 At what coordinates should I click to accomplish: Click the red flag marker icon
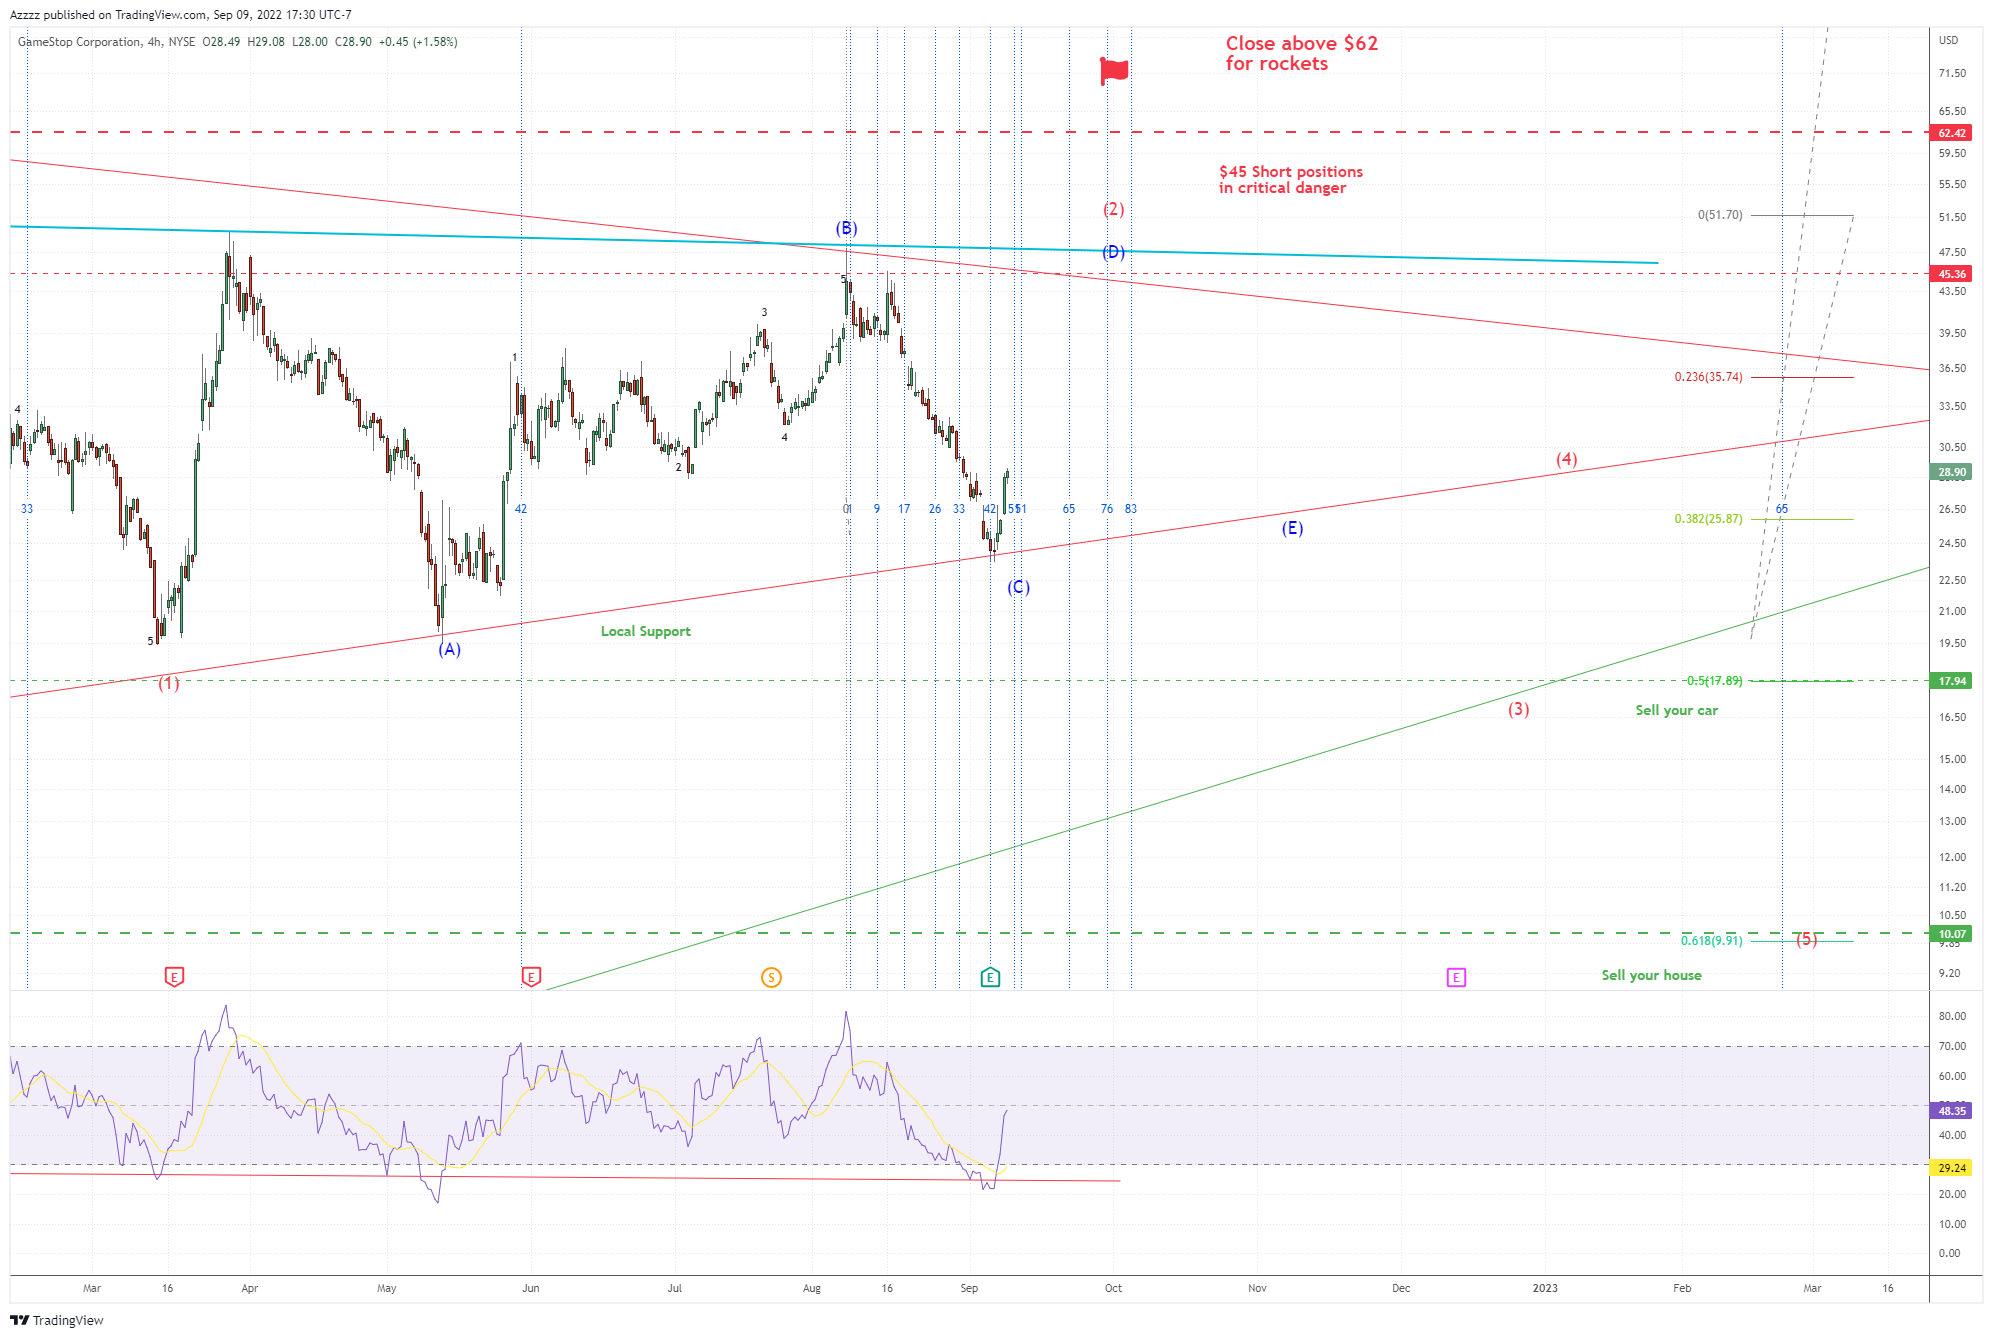(1114, 71)
